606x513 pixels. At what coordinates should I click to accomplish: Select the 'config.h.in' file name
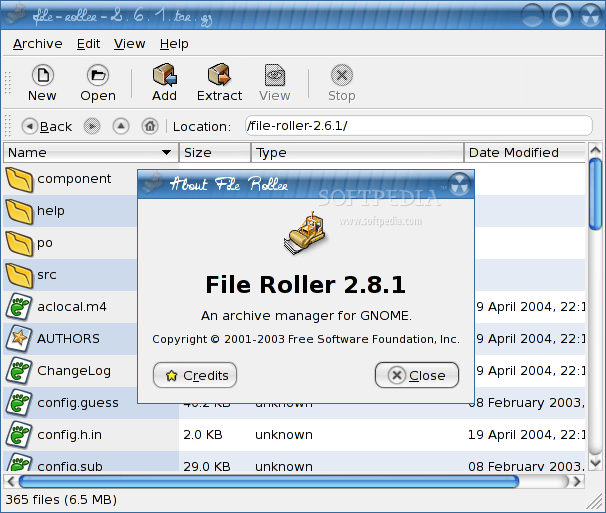click(70, 435)
